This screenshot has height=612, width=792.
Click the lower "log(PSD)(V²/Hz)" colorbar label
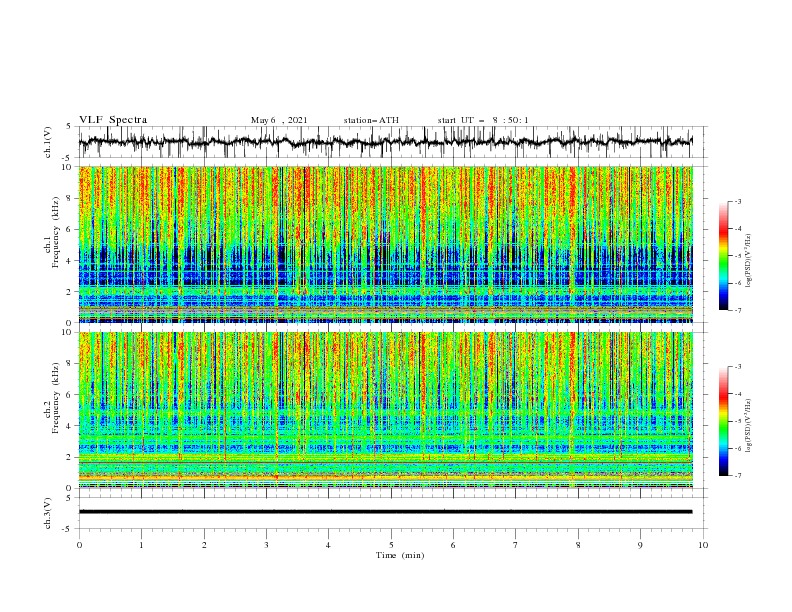click(x=749, y=425)
